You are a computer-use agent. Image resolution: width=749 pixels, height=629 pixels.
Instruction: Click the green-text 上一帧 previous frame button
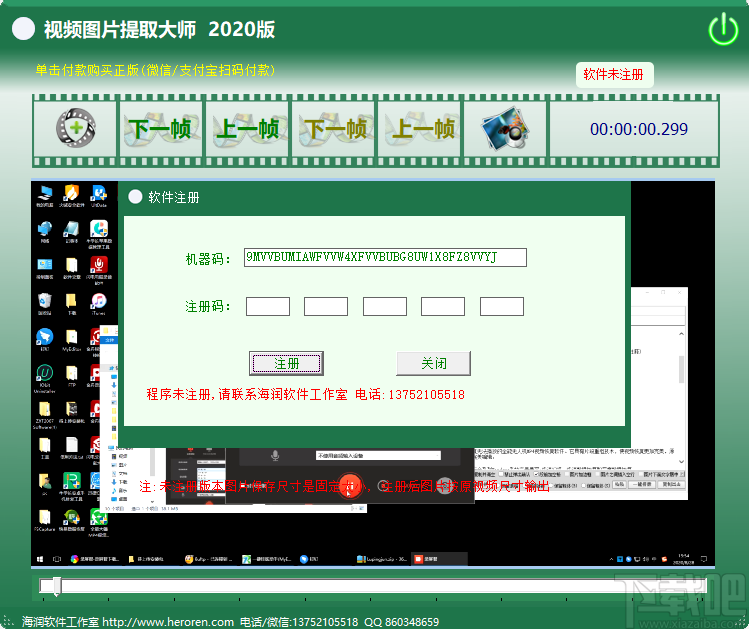(247, 128)
